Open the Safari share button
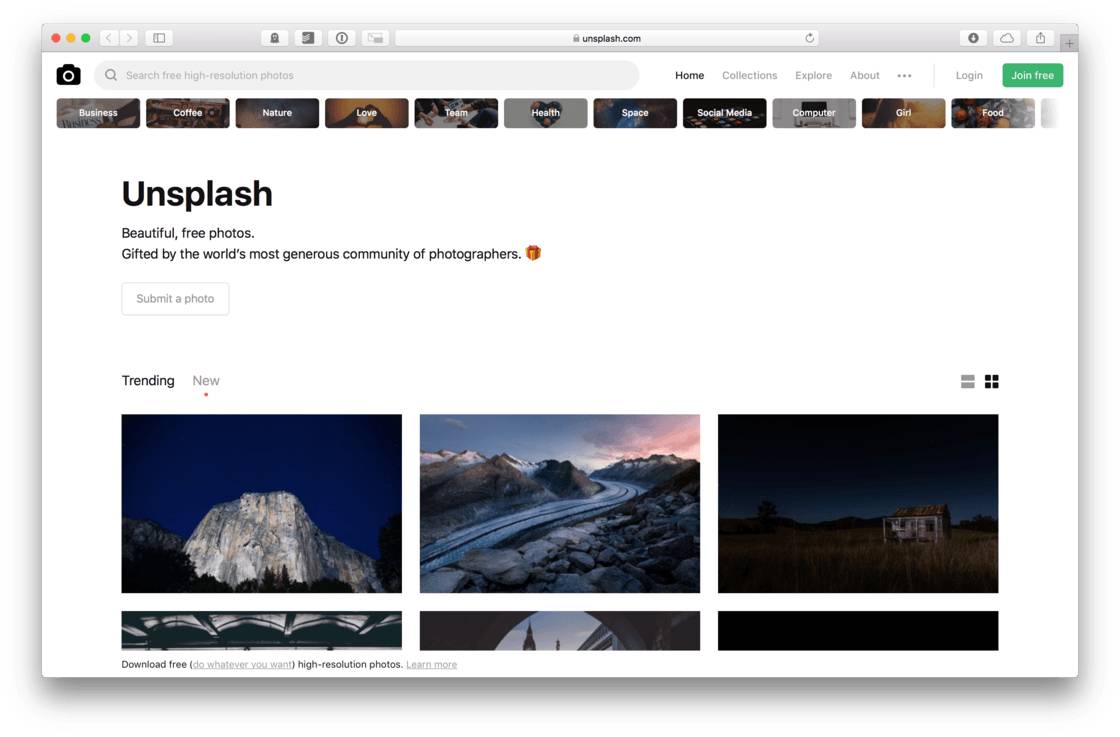The height and width of the screenshot is (737, 1120). click(1040, 38)
